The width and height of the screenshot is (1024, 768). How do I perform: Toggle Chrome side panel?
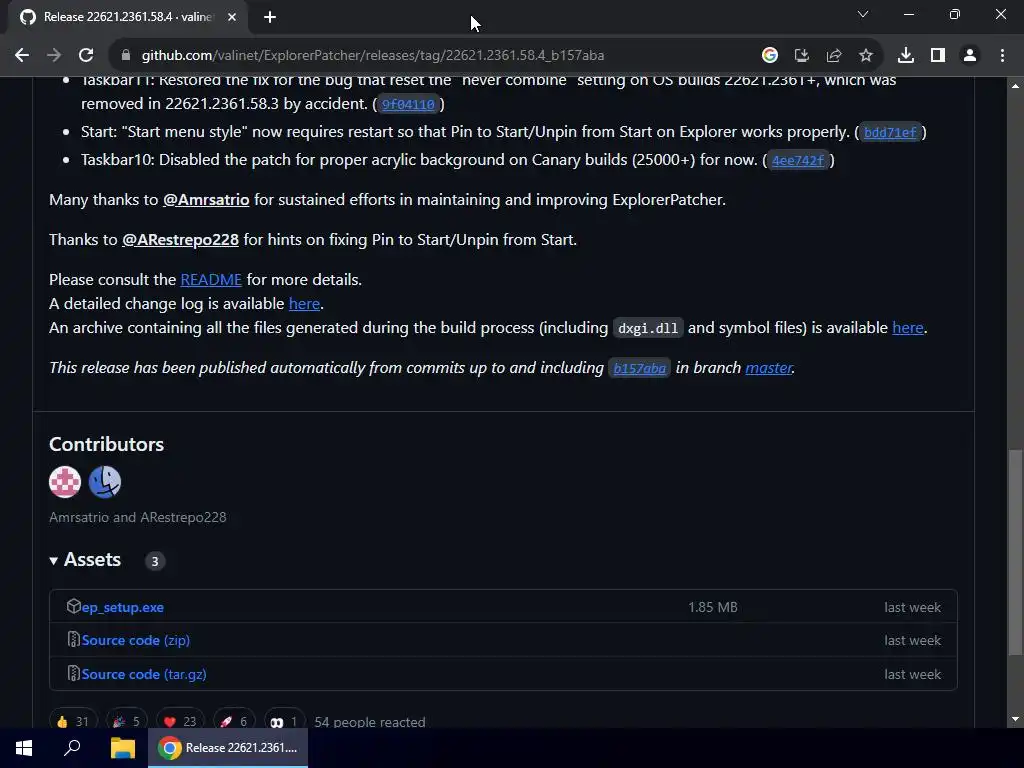938,56
